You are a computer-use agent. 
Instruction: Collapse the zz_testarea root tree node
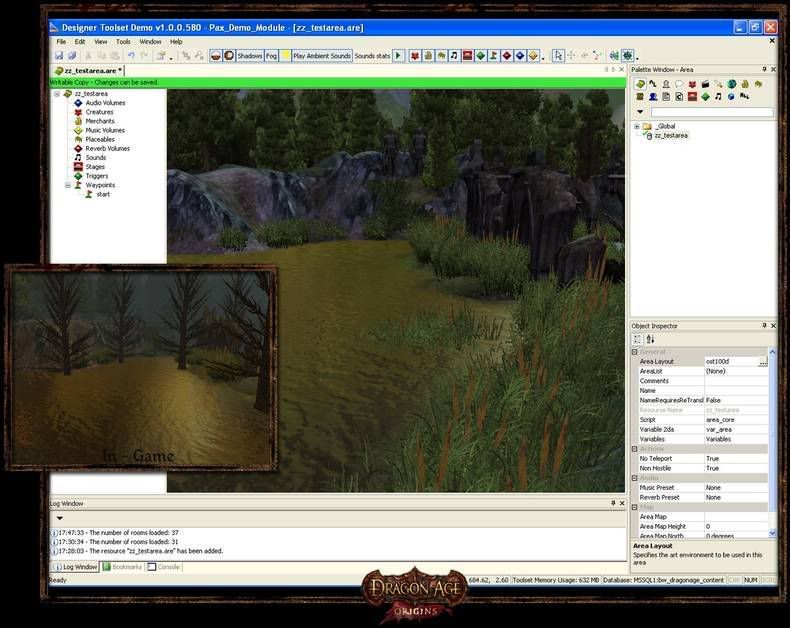pyautogui.click(x=57, y=94)
